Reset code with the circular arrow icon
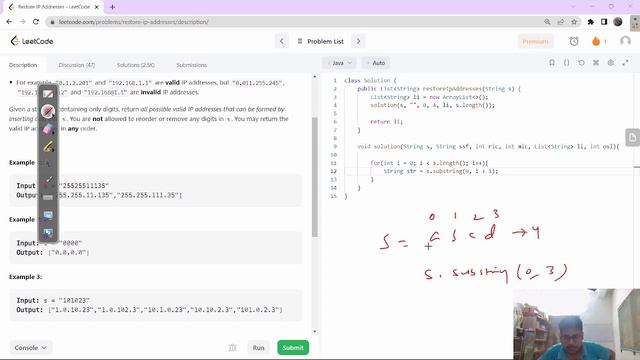The image size is (640, 360). pos(581,63)
